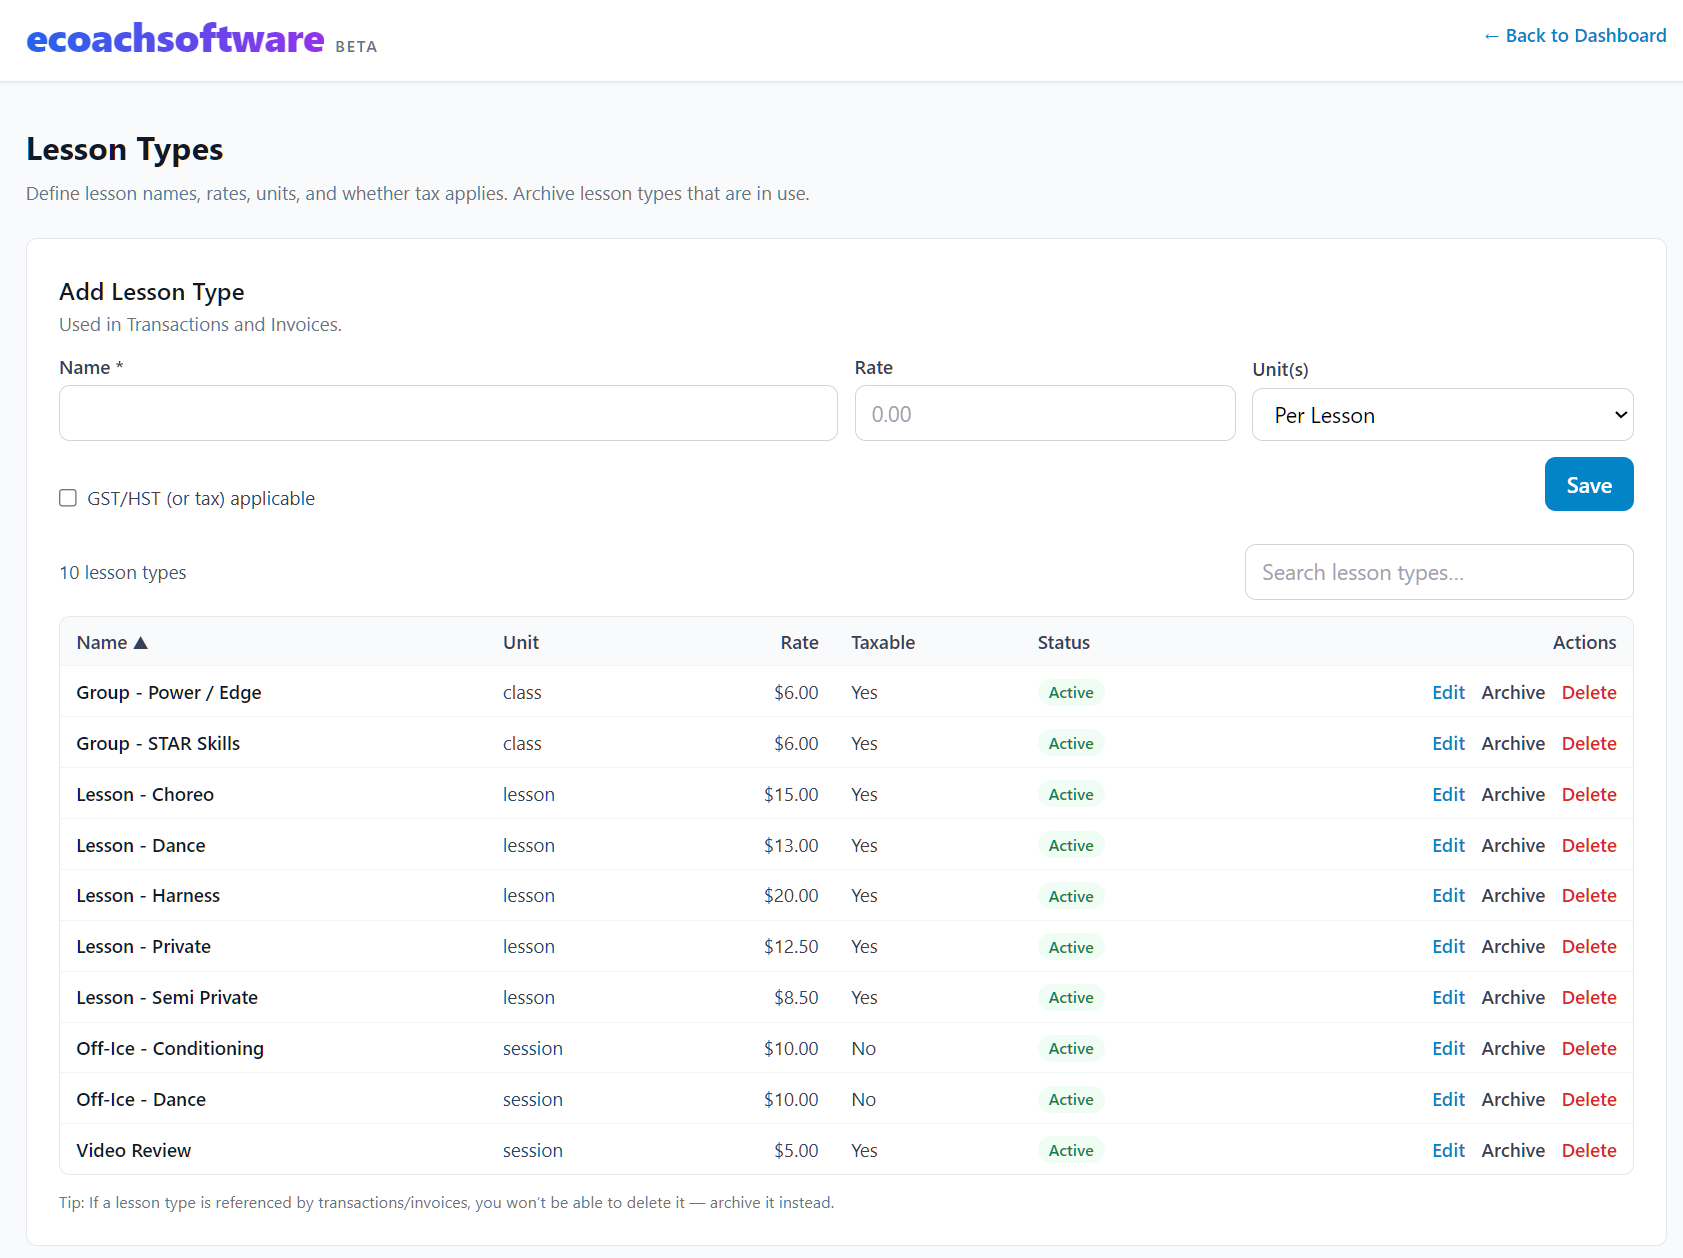
Task: Archive Off-Ice - Conditioning entry
Action: [1512, 1049]
